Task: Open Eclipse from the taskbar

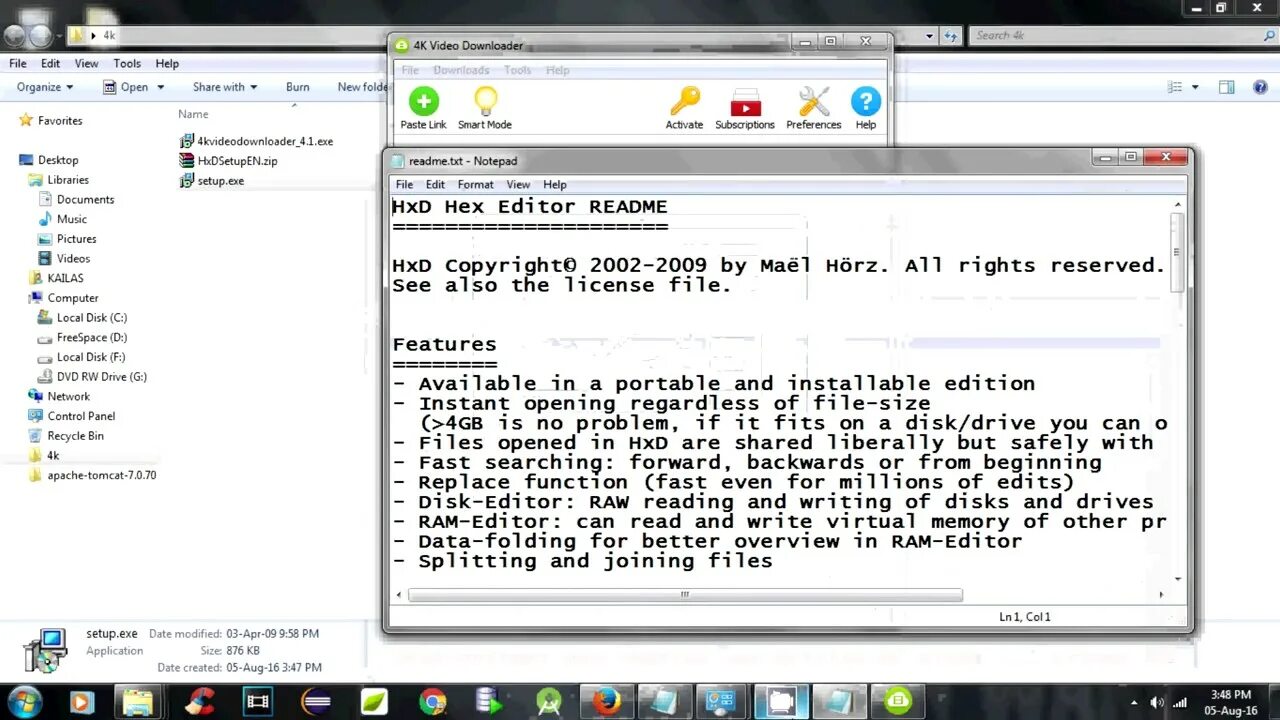Action: pyautogui.click(x=316, y=702)
